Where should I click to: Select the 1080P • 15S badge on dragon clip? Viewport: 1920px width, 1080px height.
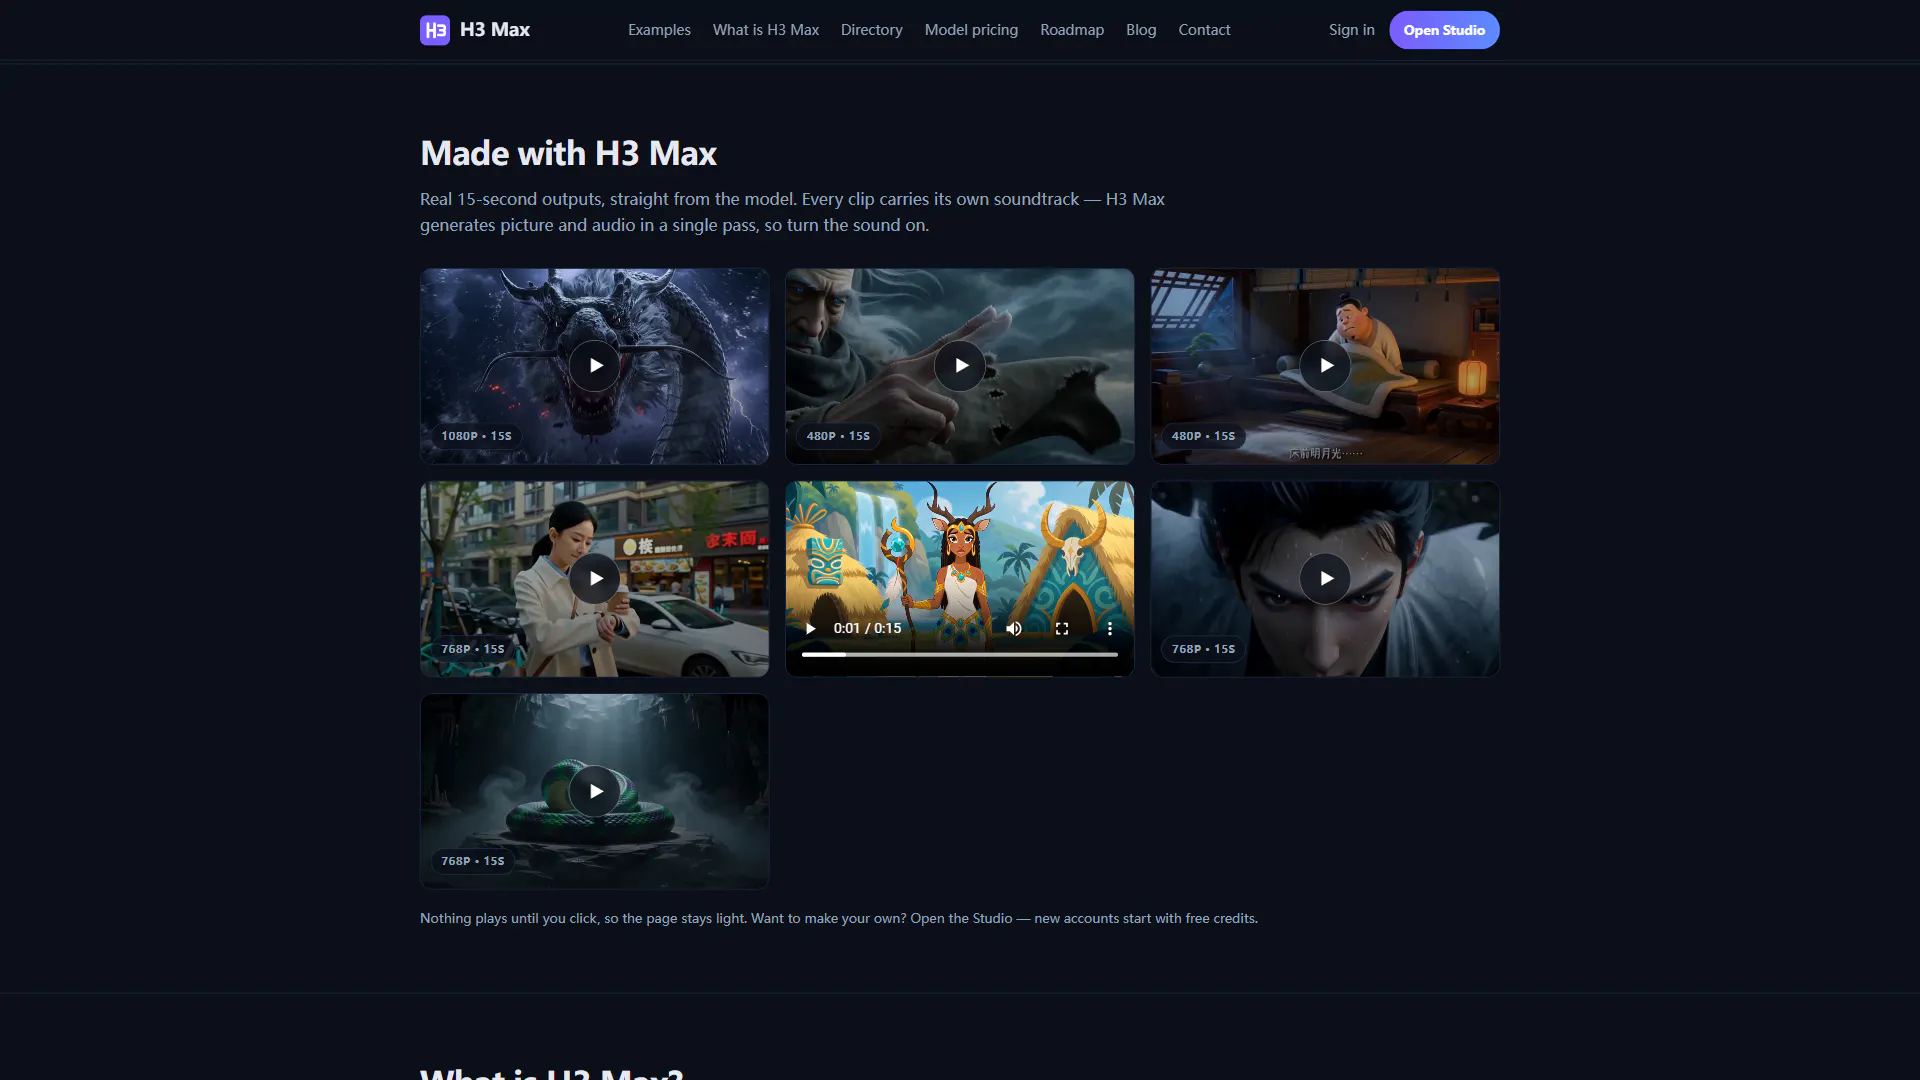pos(476,436)
